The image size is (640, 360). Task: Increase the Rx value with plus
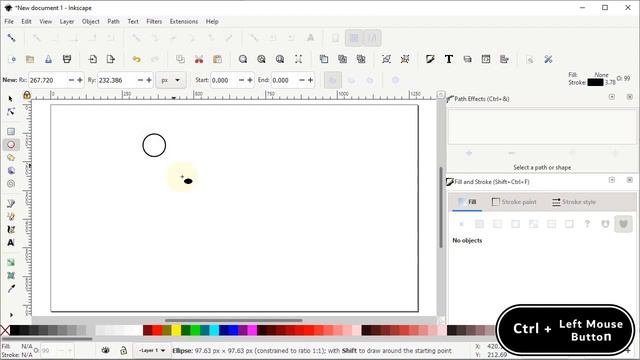pyautogui.click(x=80, y=80)
